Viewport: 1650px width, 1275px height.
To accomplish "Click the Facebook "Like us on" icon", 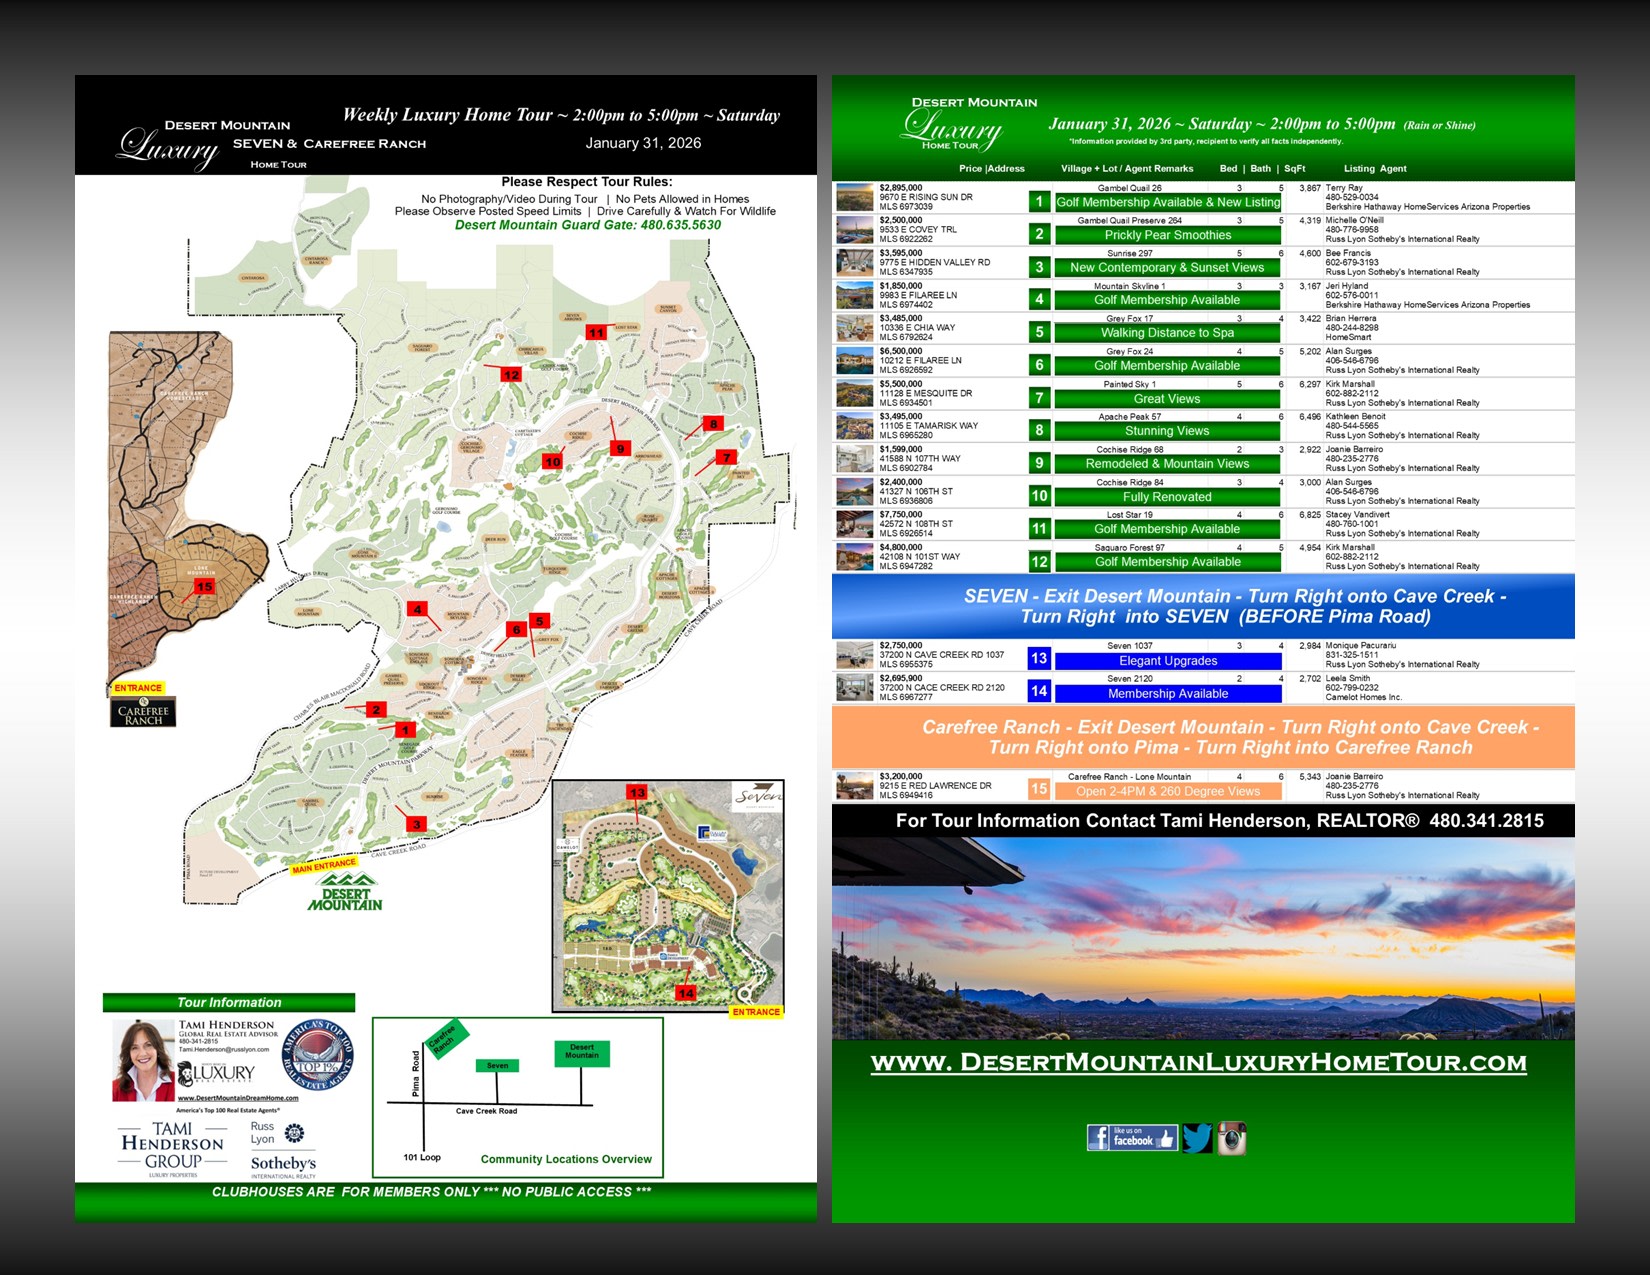I will tap(1131, 1138).
